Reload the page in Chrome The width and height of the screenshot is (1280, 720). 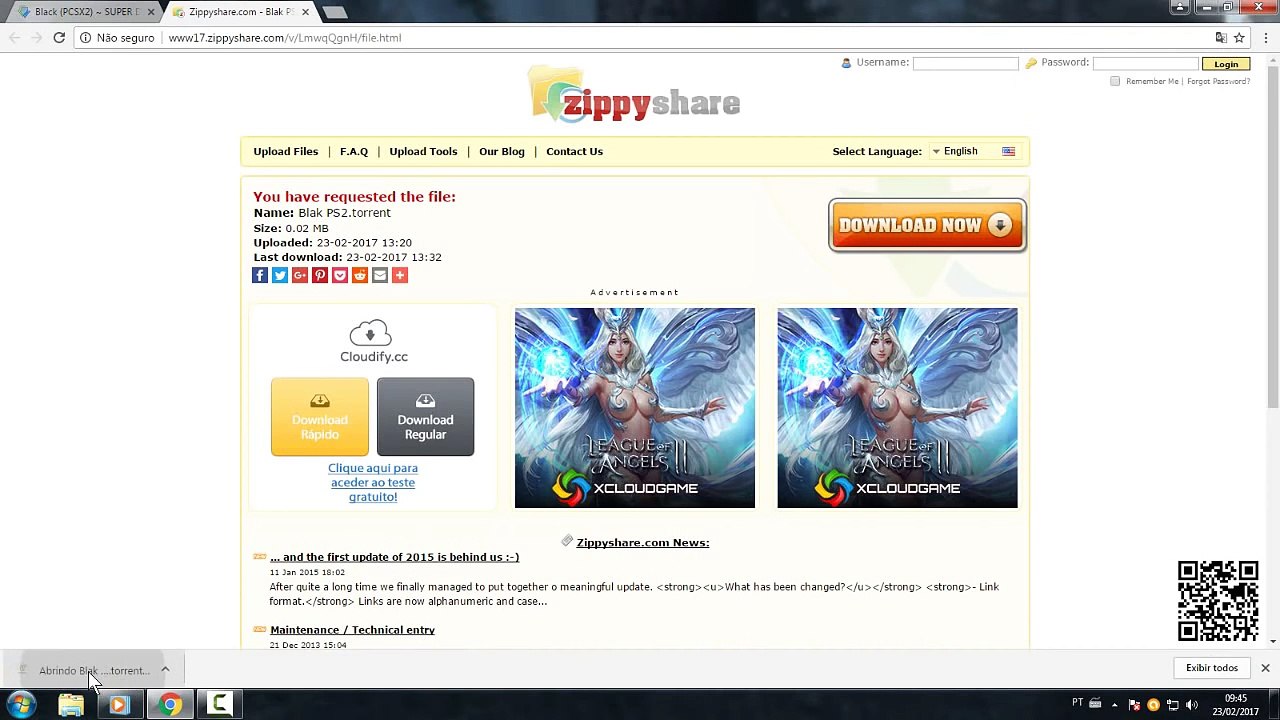click(59, 38)
